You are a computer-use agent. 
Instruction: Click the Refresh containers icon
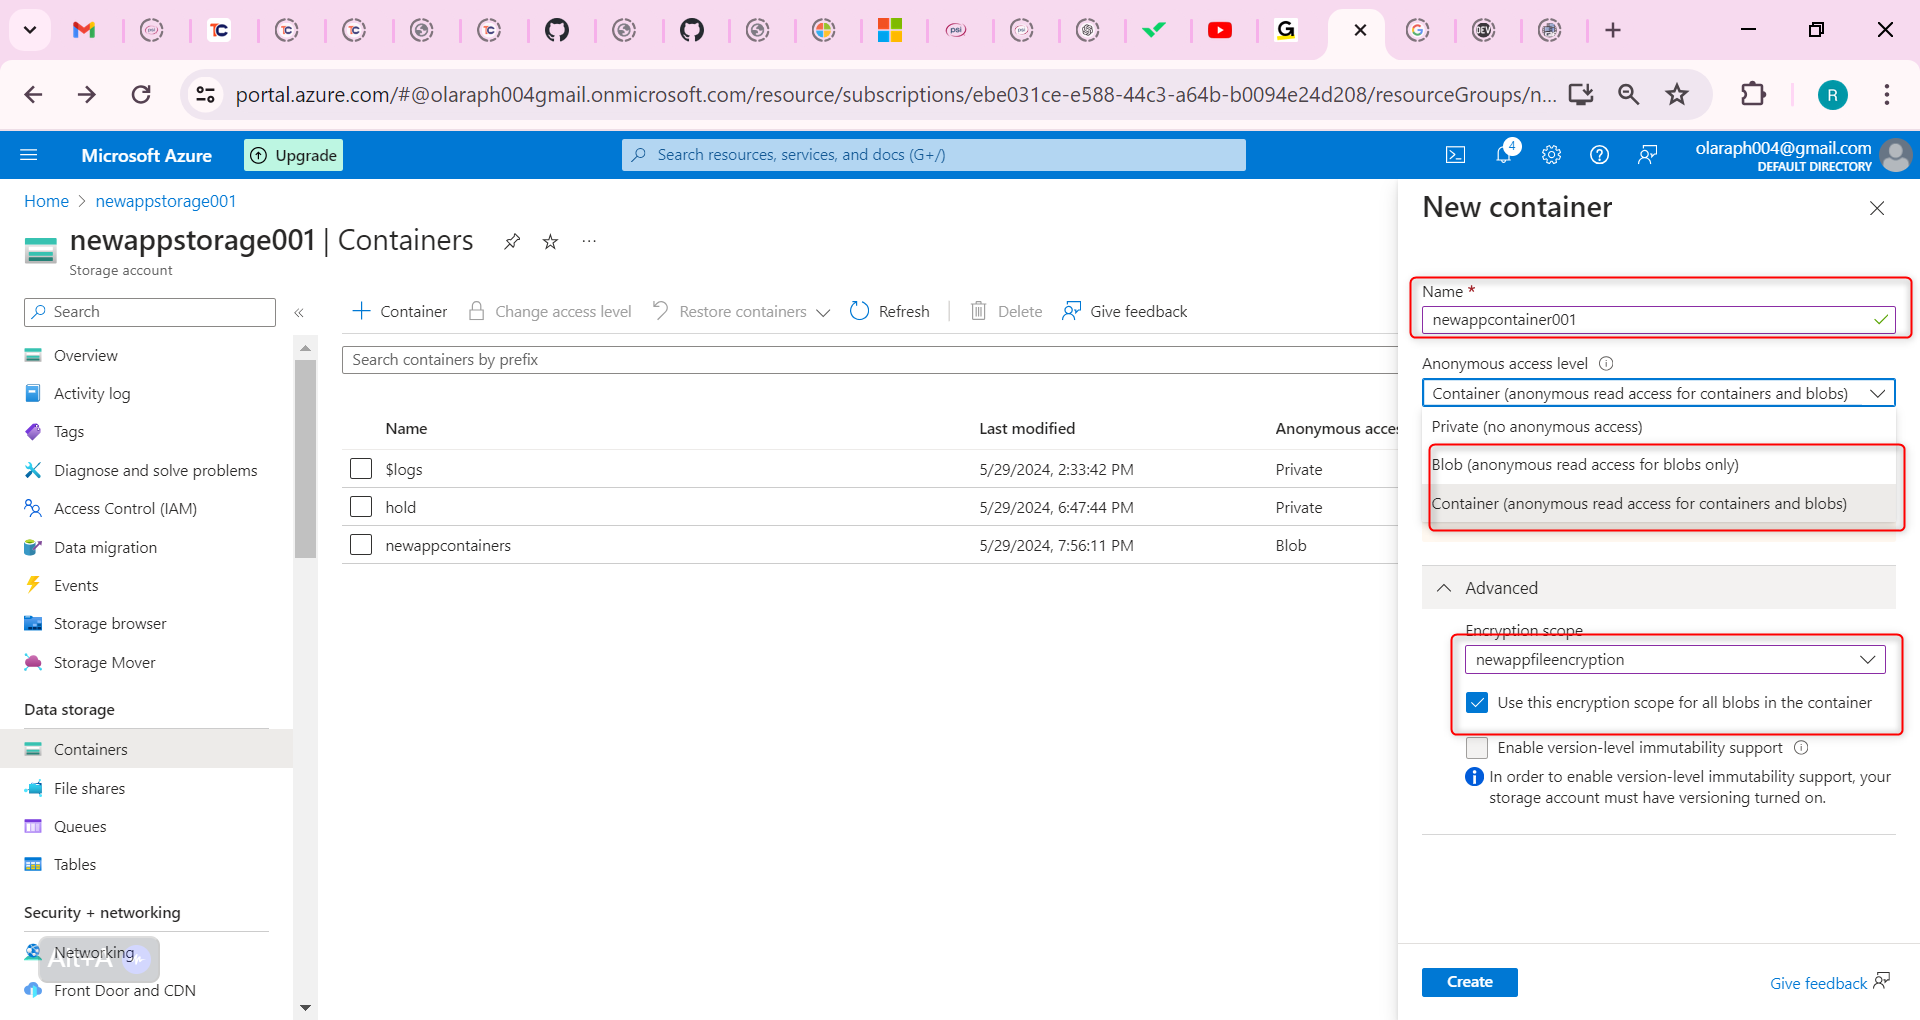860,311
